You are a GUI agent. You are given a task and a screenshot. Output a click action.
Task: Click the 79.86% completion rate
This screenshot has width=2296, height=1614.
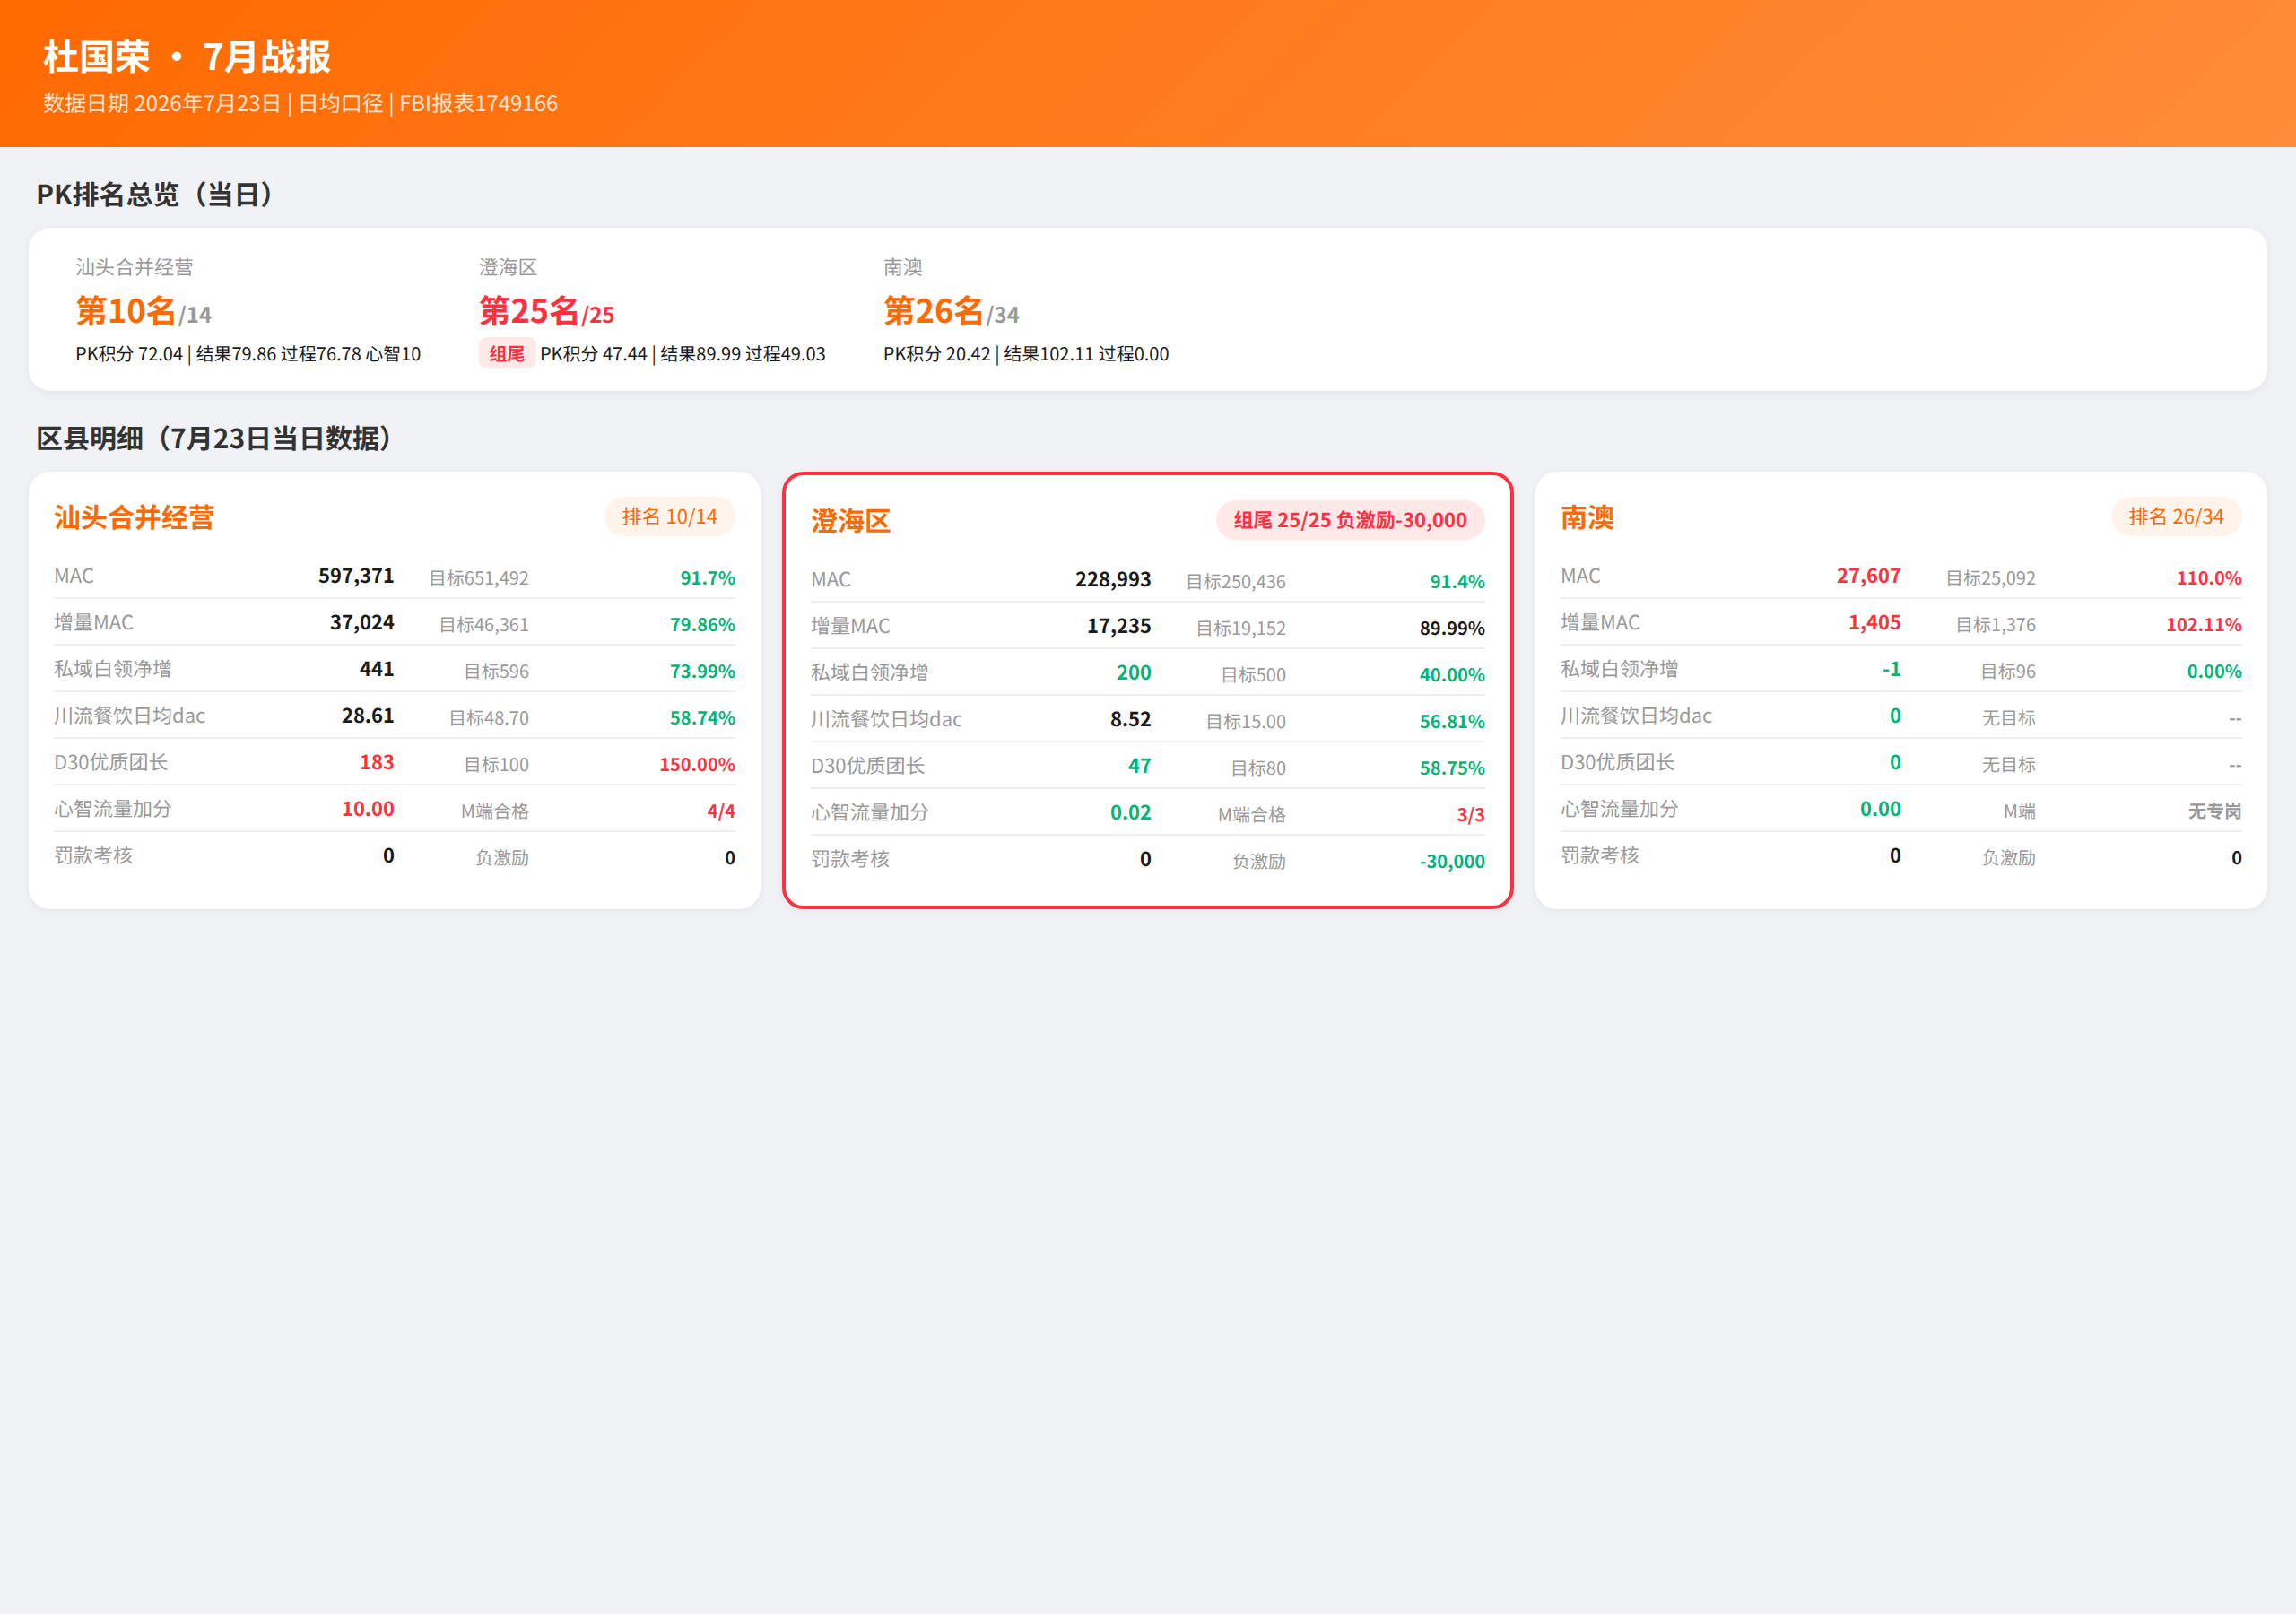pos(702,625)
